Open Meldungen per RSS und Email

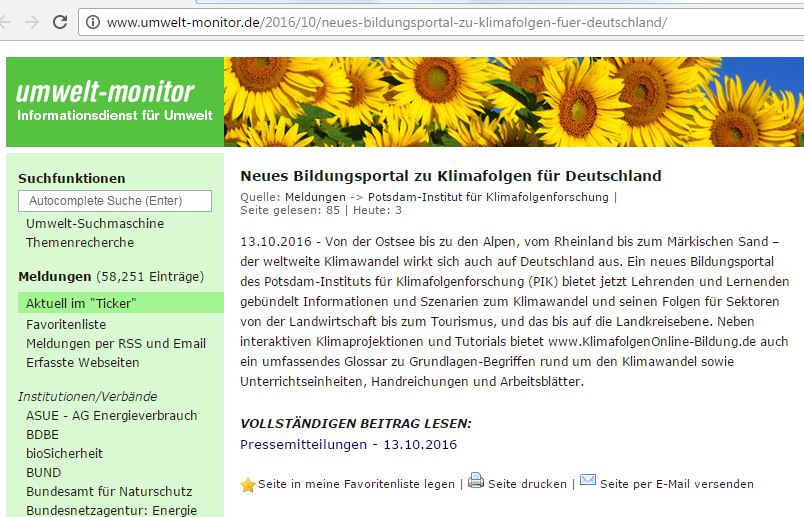(x=115, y=343)
